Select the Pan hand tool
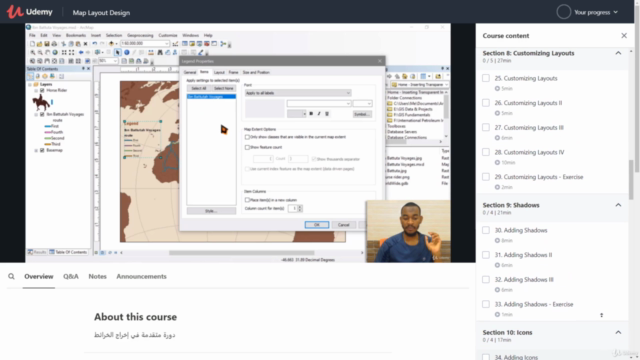Image resolution: width=640 pixels, height=360 pixels. point(47,53)
